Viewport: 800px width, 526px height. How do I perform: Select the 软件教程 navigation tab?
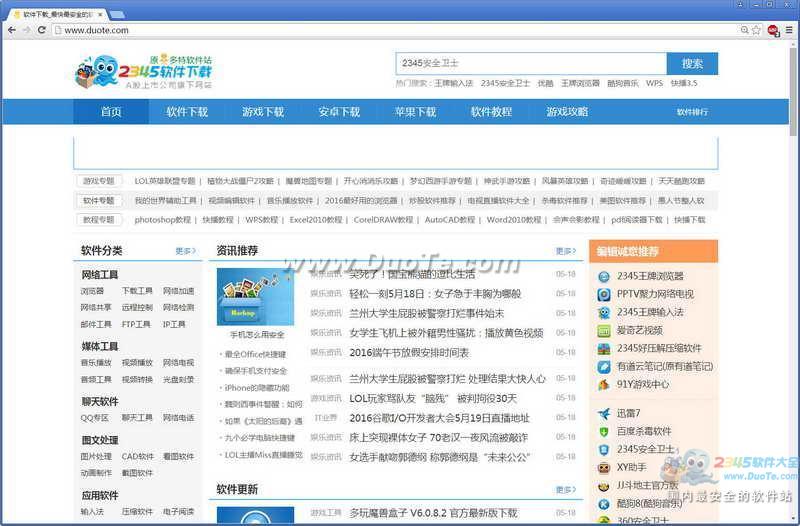(x=491, y=112)
